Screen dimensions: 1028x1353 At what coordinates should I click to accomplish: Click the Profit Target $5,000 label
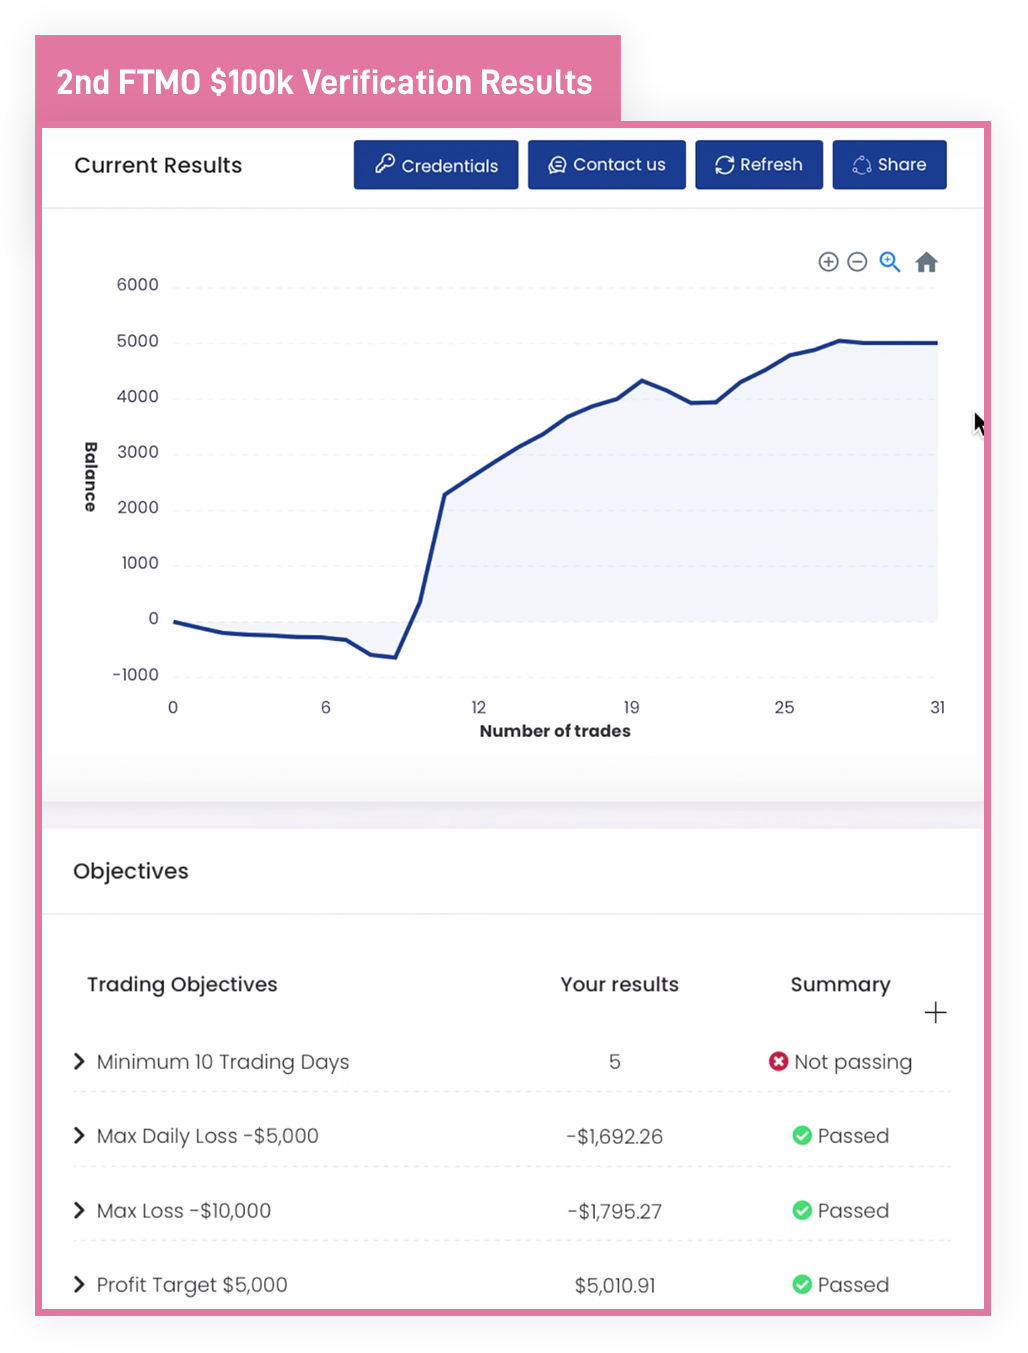point(192,1285)
